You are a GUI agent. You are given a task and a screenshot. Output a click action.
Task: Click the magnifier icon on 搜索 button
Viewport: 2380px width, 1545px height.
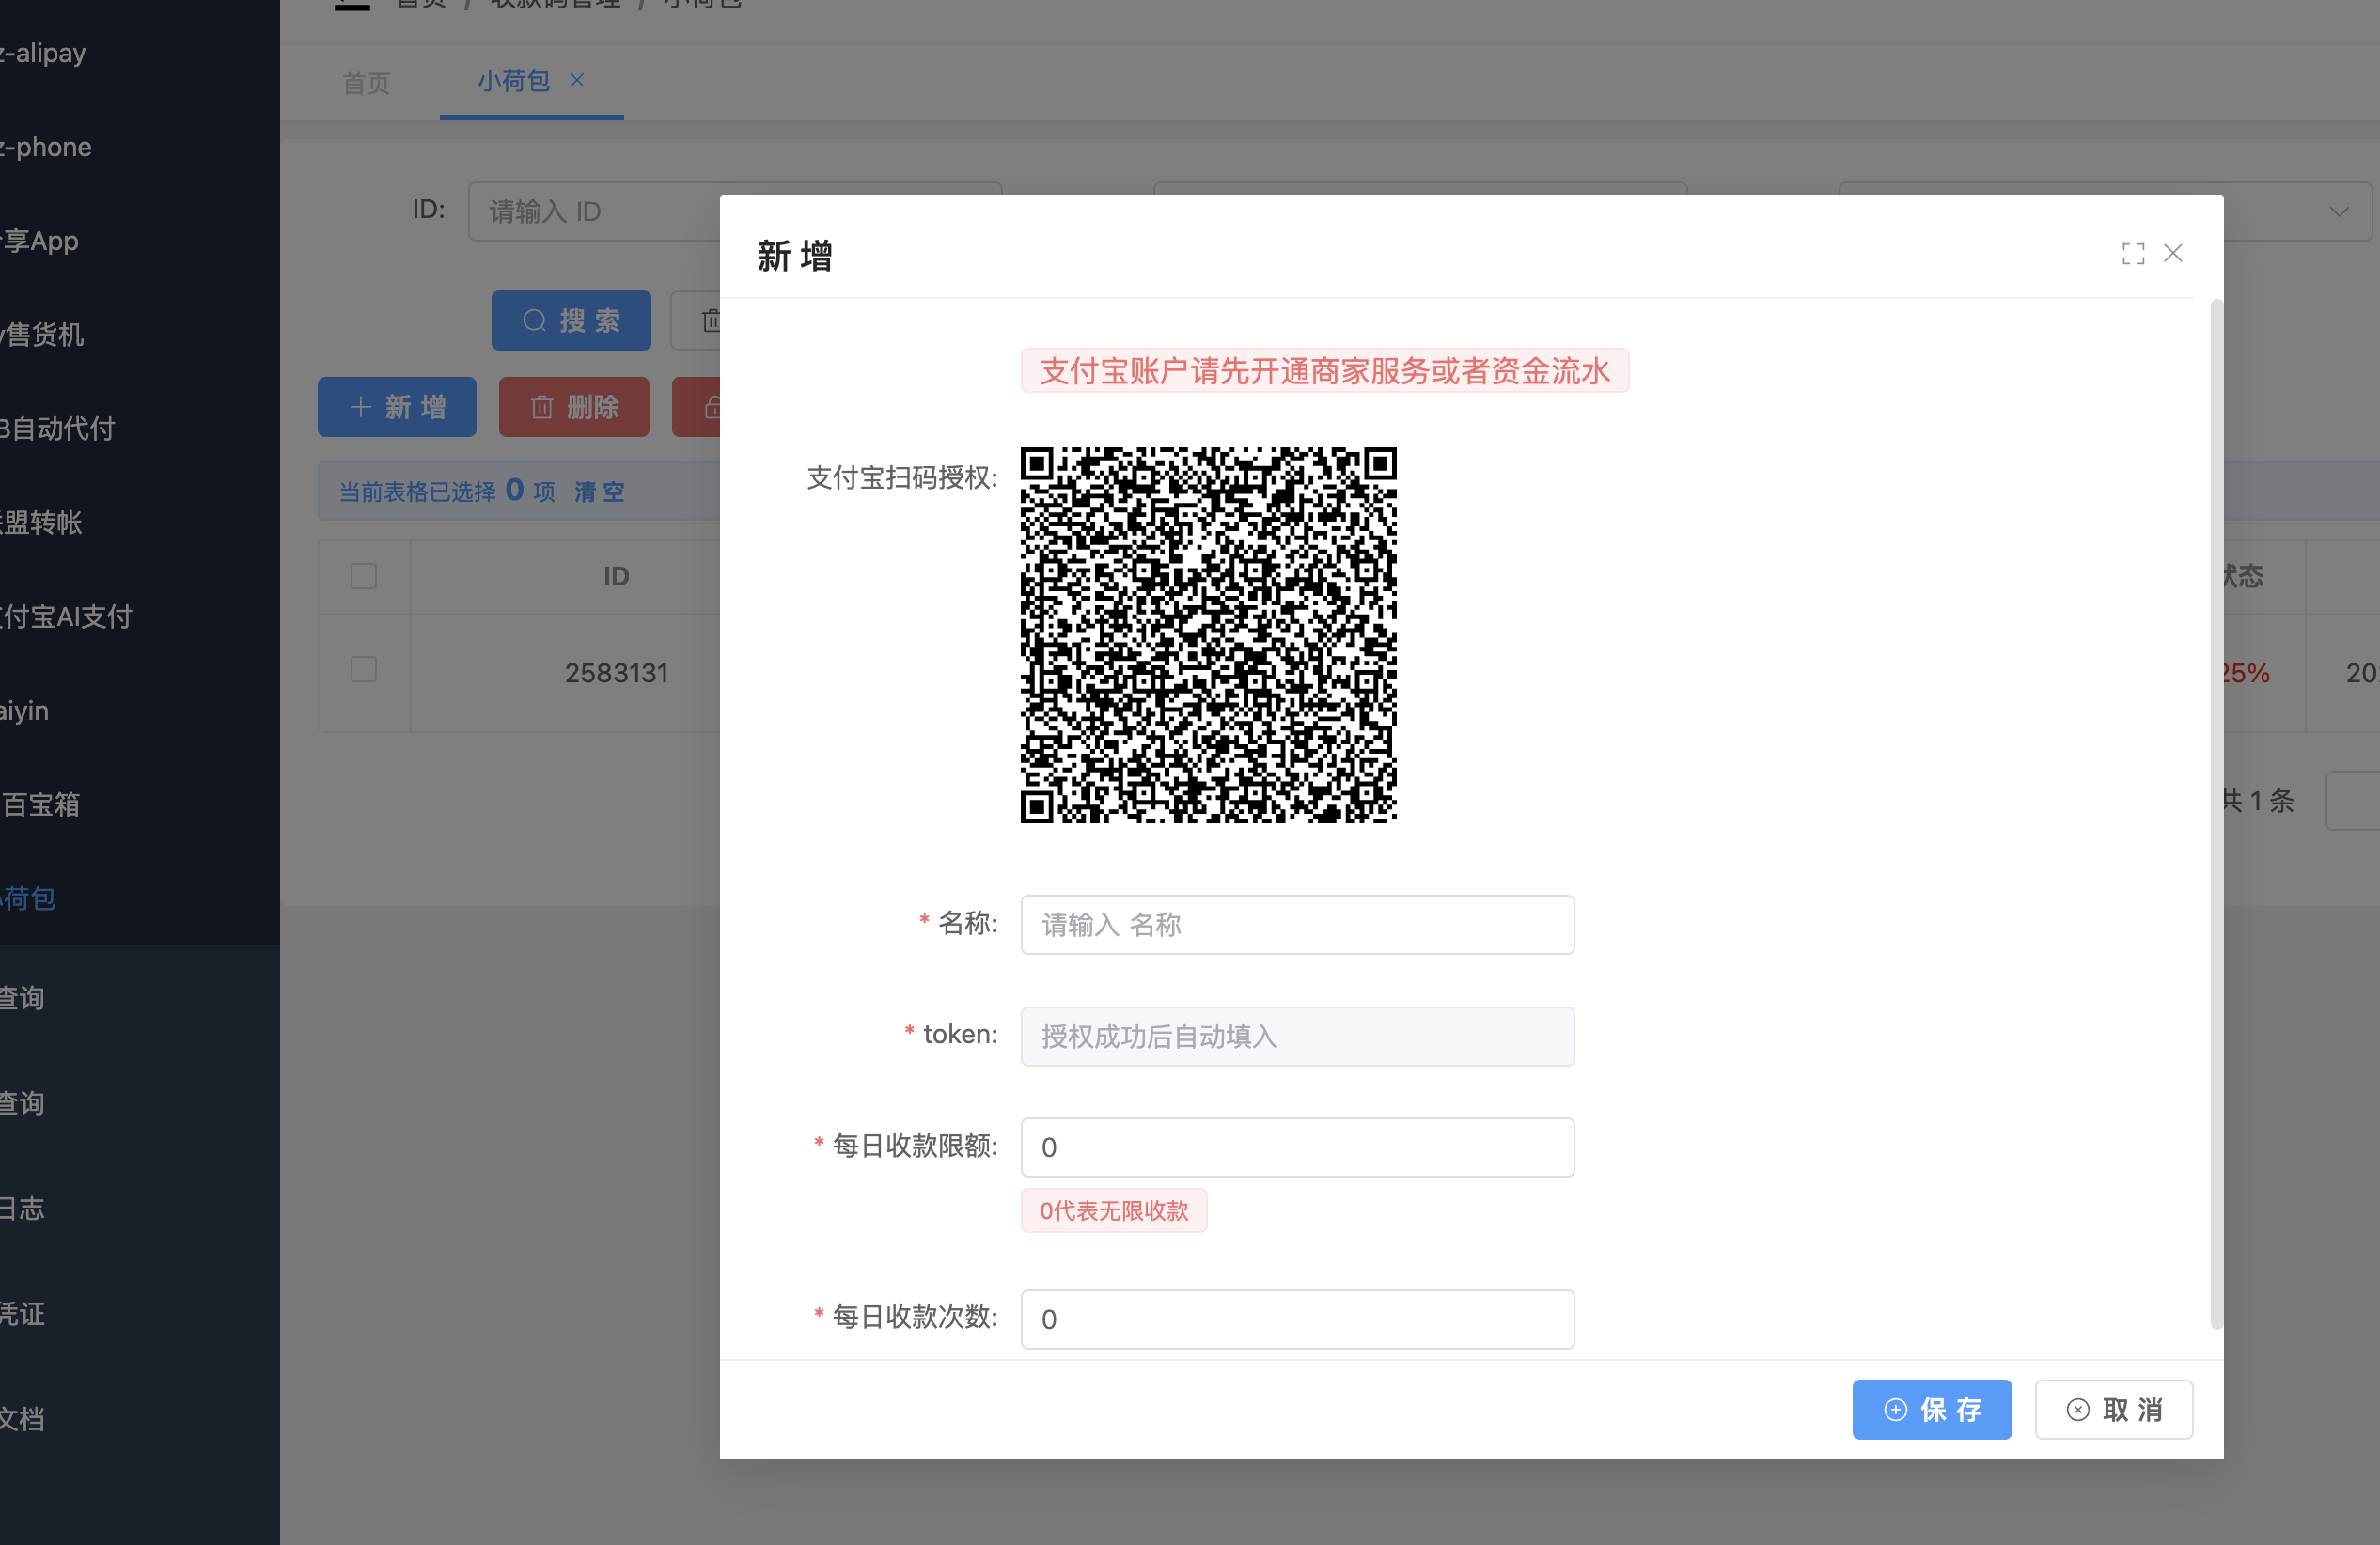[535, 321]
